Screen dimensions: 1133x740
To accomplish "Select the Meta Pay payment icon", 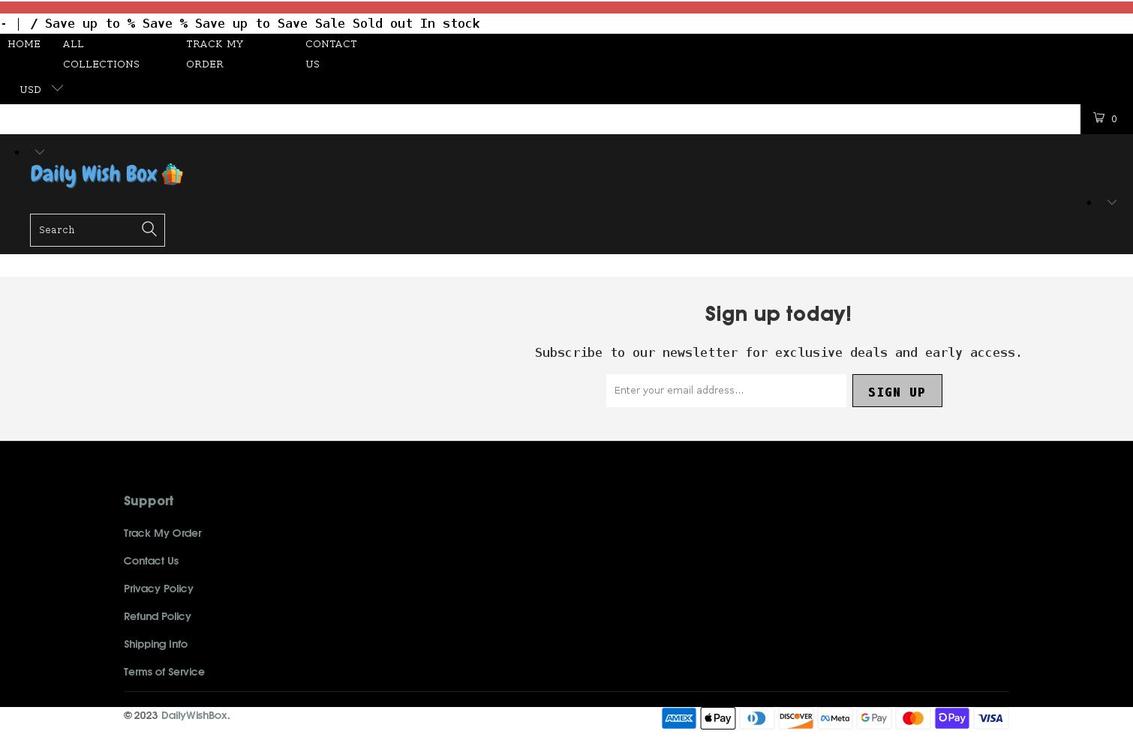I will [x=835, y=718].
